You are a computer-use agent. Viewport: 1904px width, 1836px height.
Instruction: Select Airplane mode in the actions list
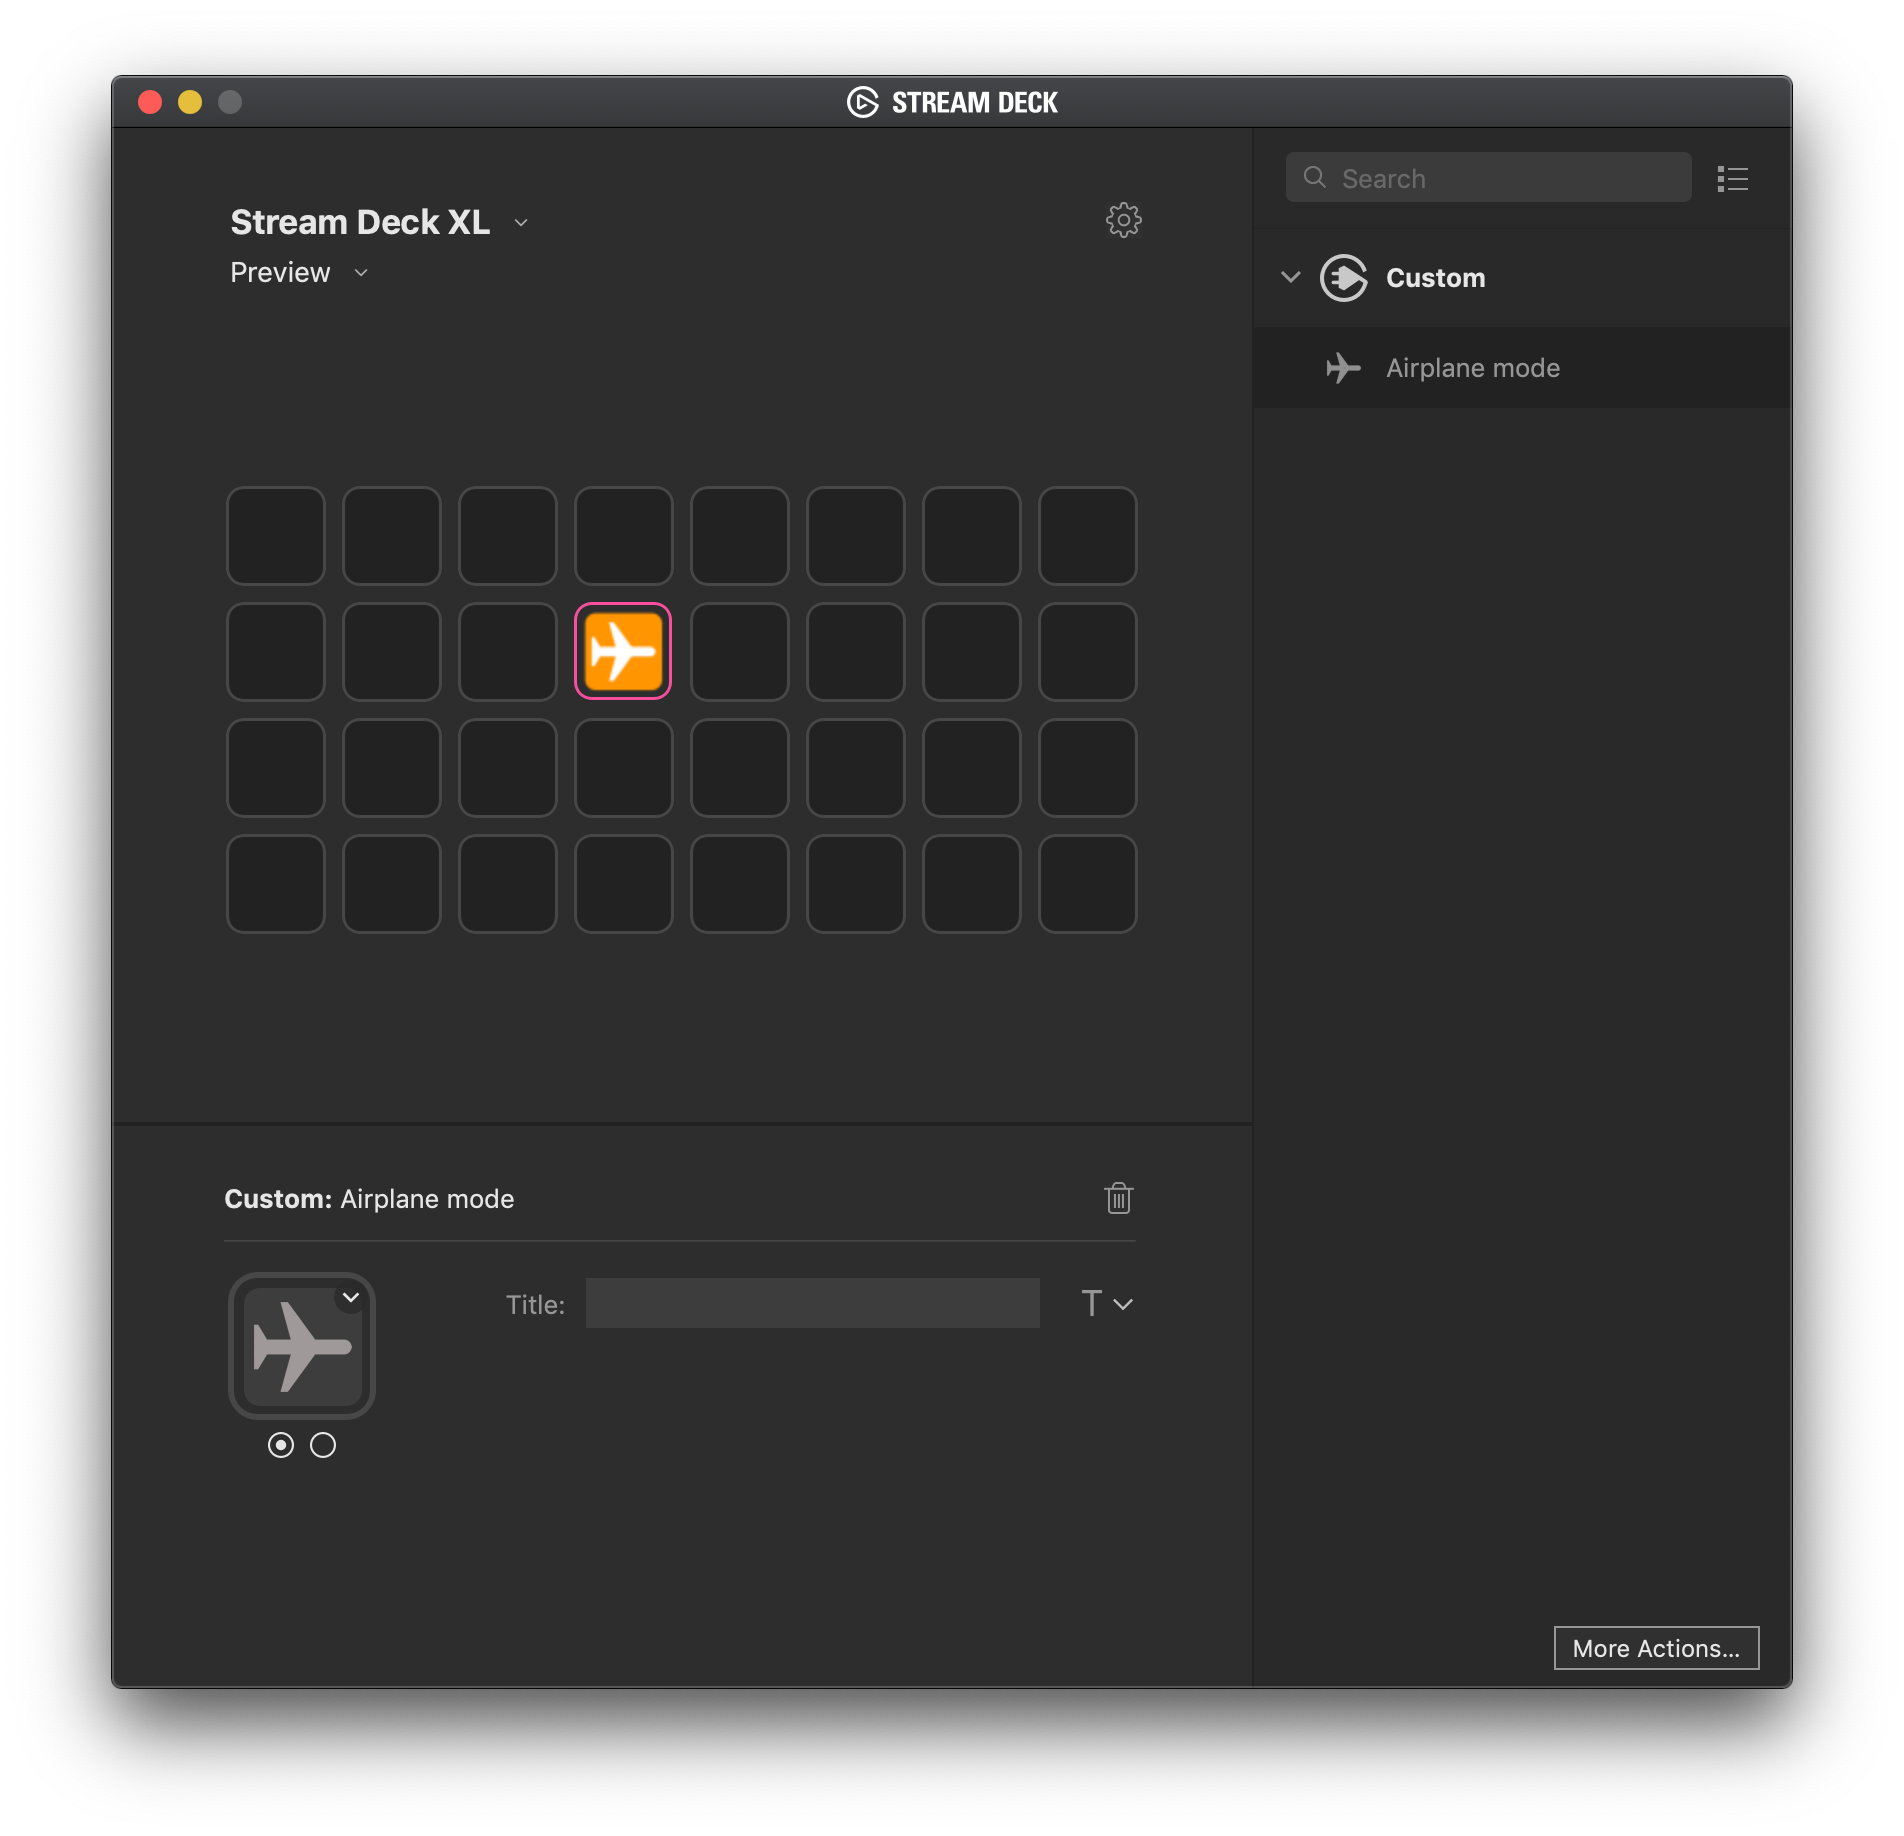1472,367
